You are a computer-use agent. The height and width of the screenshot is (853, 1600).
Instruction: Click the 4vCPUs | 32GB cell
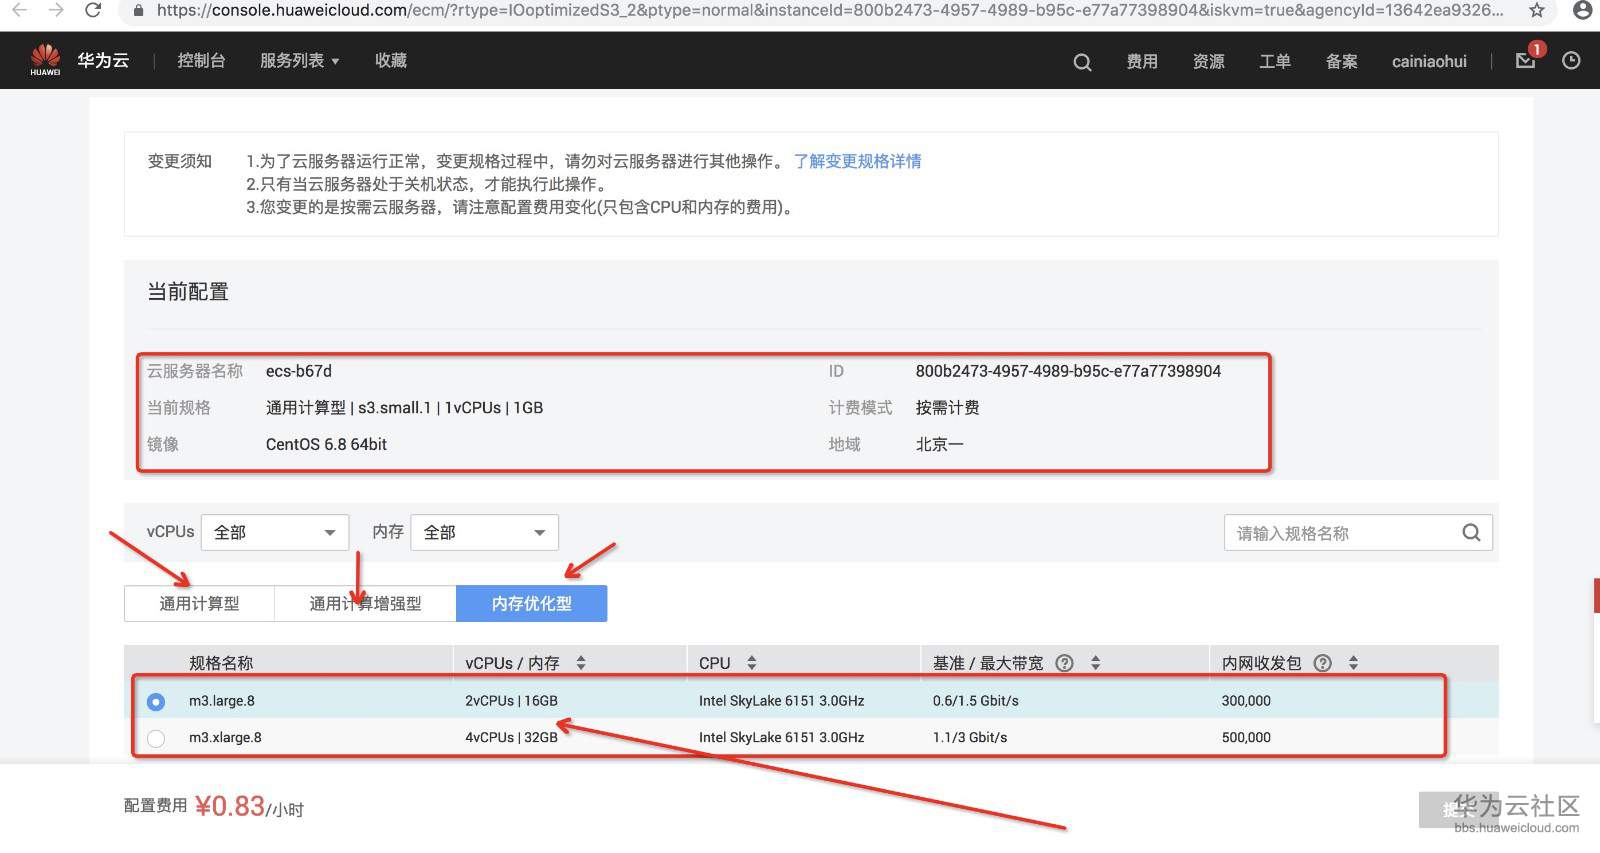click(x=511, y=738)
